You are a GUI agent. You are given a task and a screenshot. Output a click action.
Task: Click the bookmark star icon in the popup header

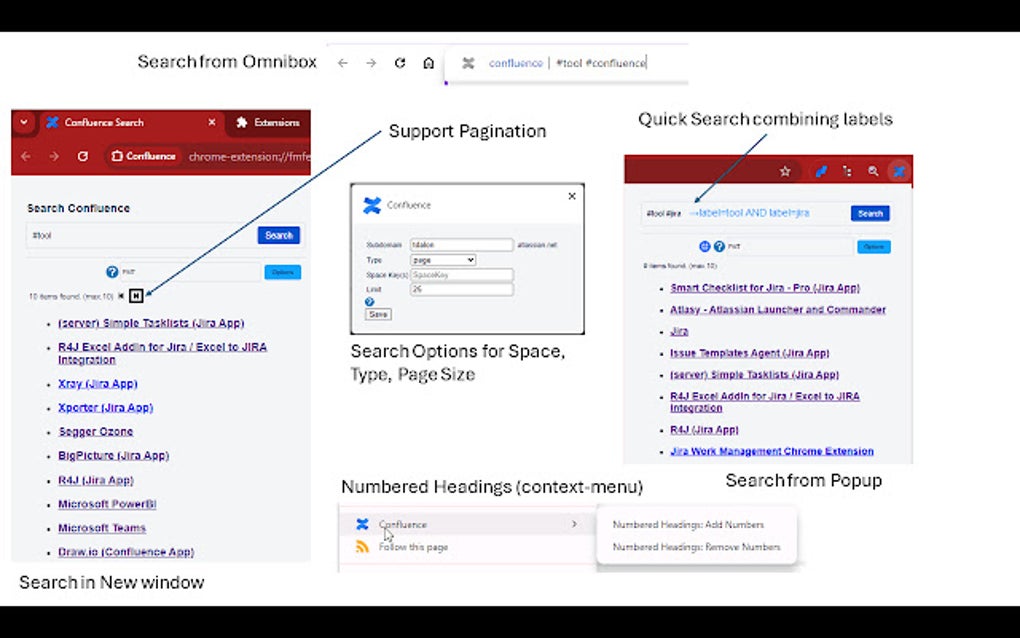(785, 170)
